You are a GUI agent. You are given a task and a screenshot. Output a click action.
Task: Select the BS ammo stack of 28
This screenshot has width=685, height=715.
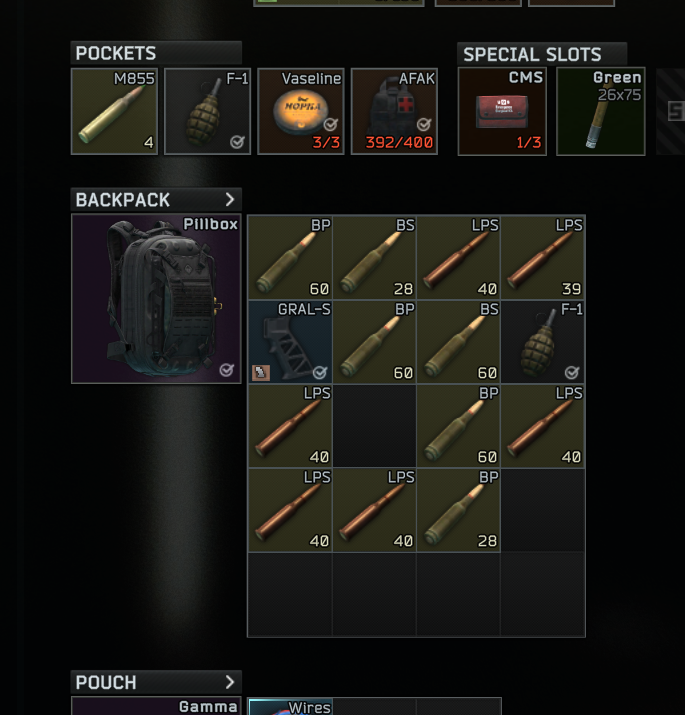(374, 258)
